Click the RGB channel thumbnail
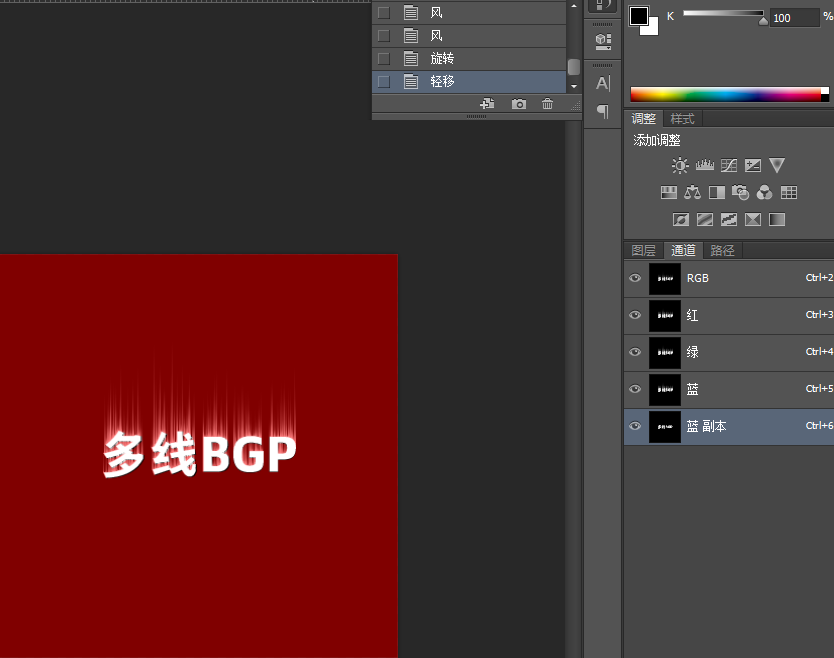This screenshot has width=834, height=658. (x=665, y=279)
